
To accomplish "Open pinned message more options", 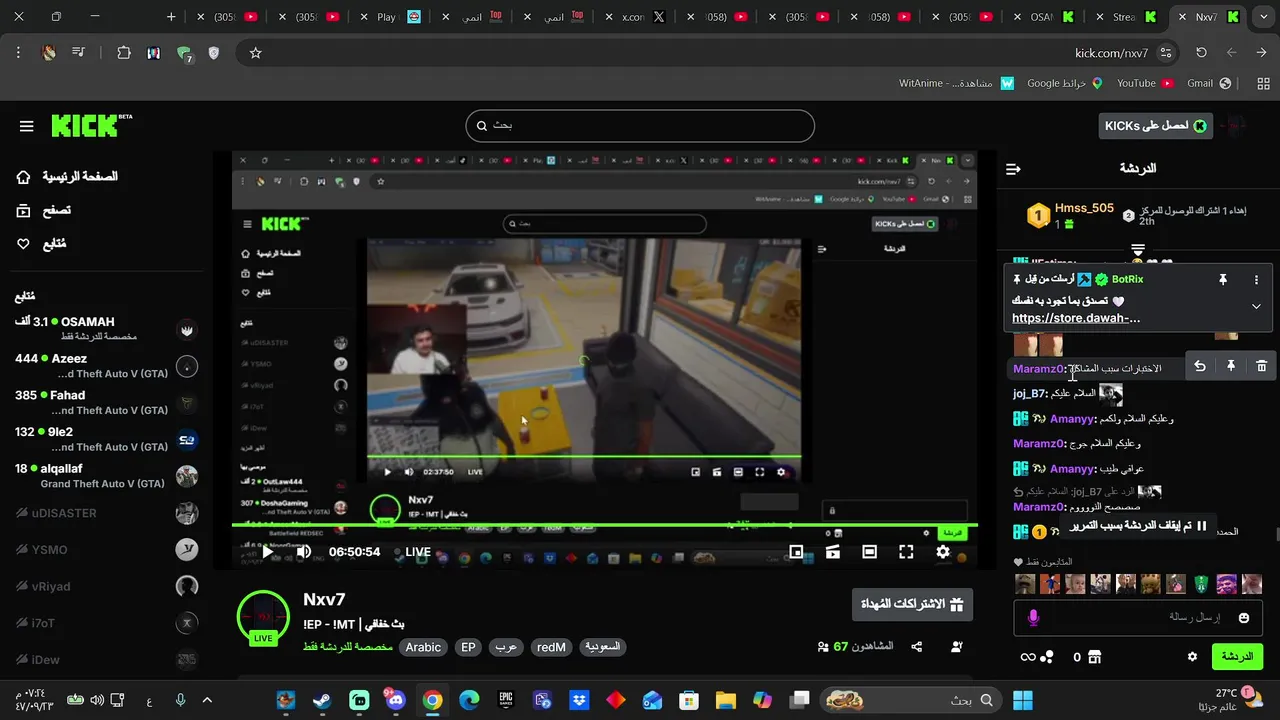I will coord(1257,280).
